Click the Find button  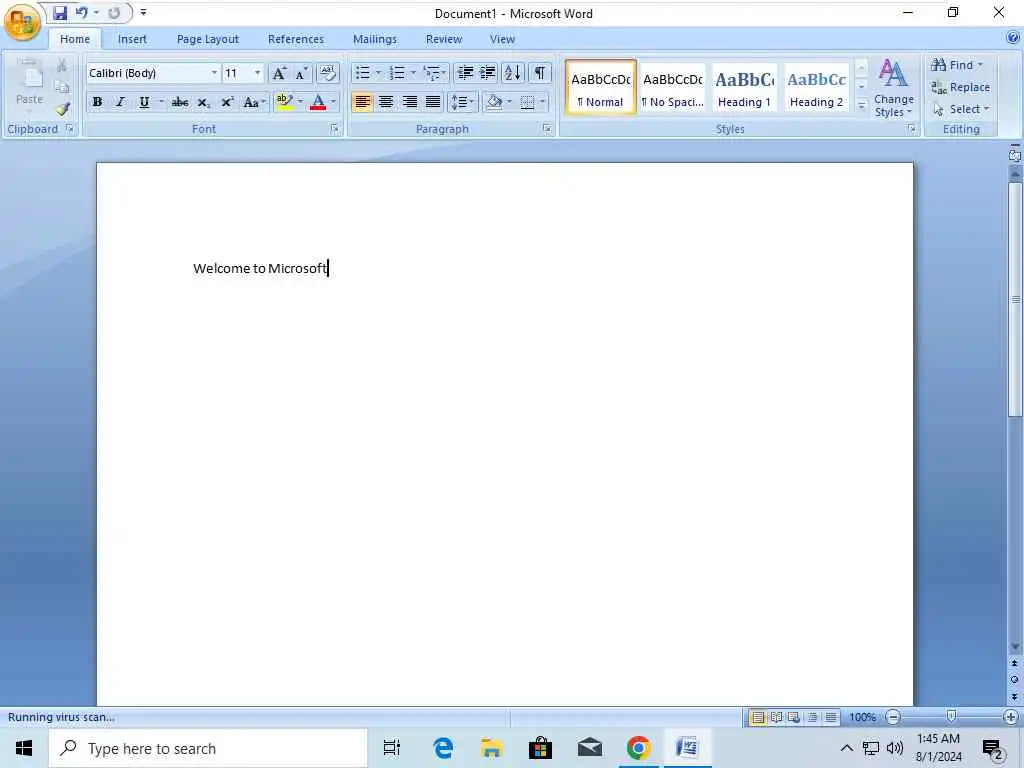(957, 65)
